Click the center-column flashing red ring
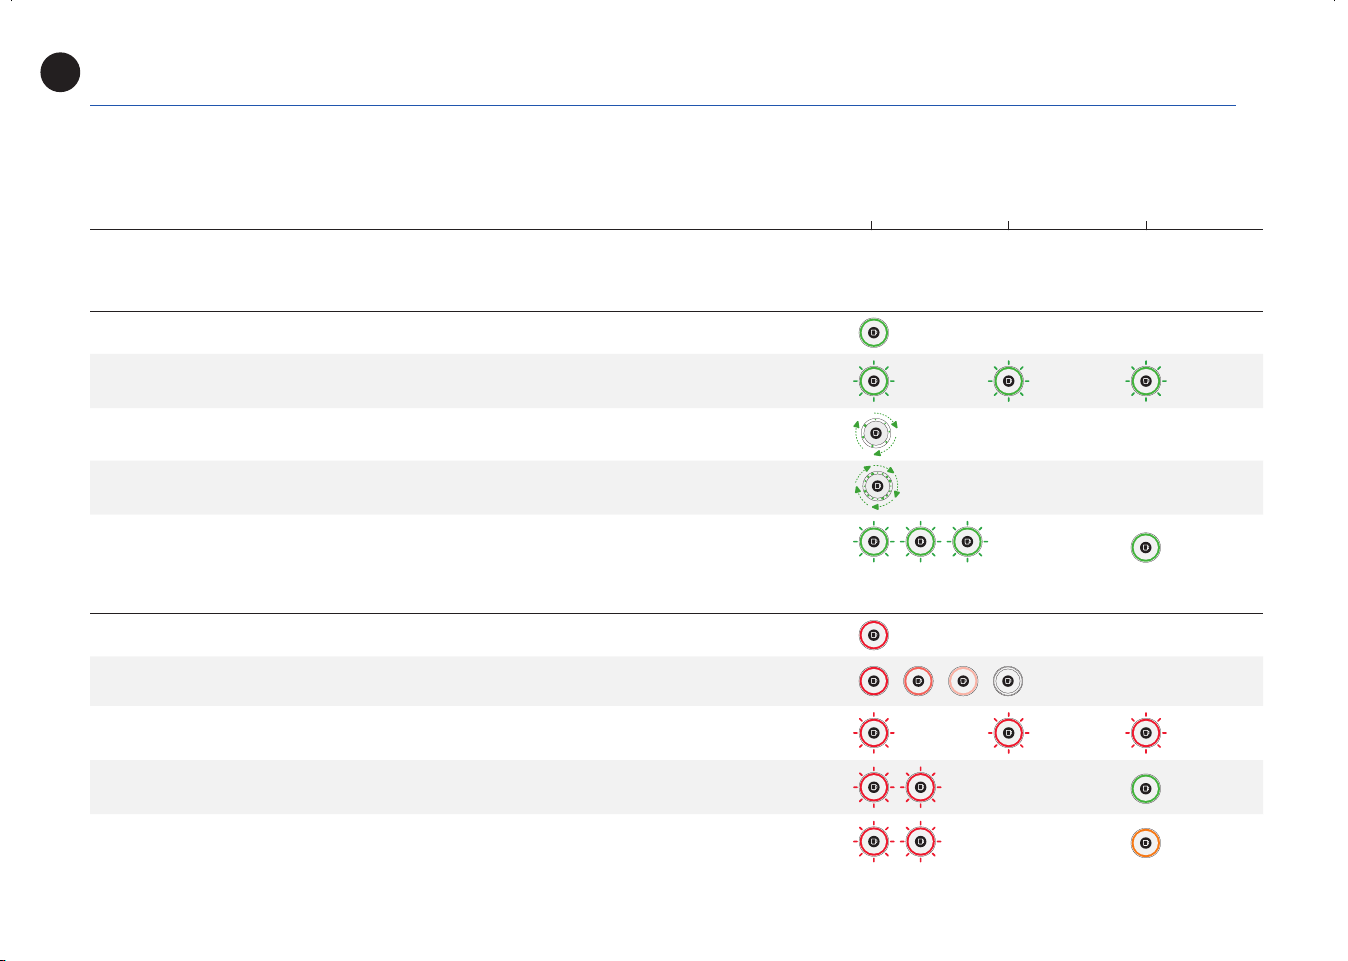Screen dimensions: 1348x961 point(1008,733)
